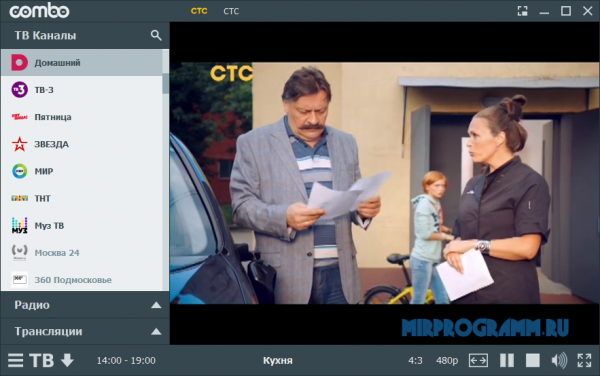600x376 pixels.
Task: Close the combo window
Action: [588, 11]
